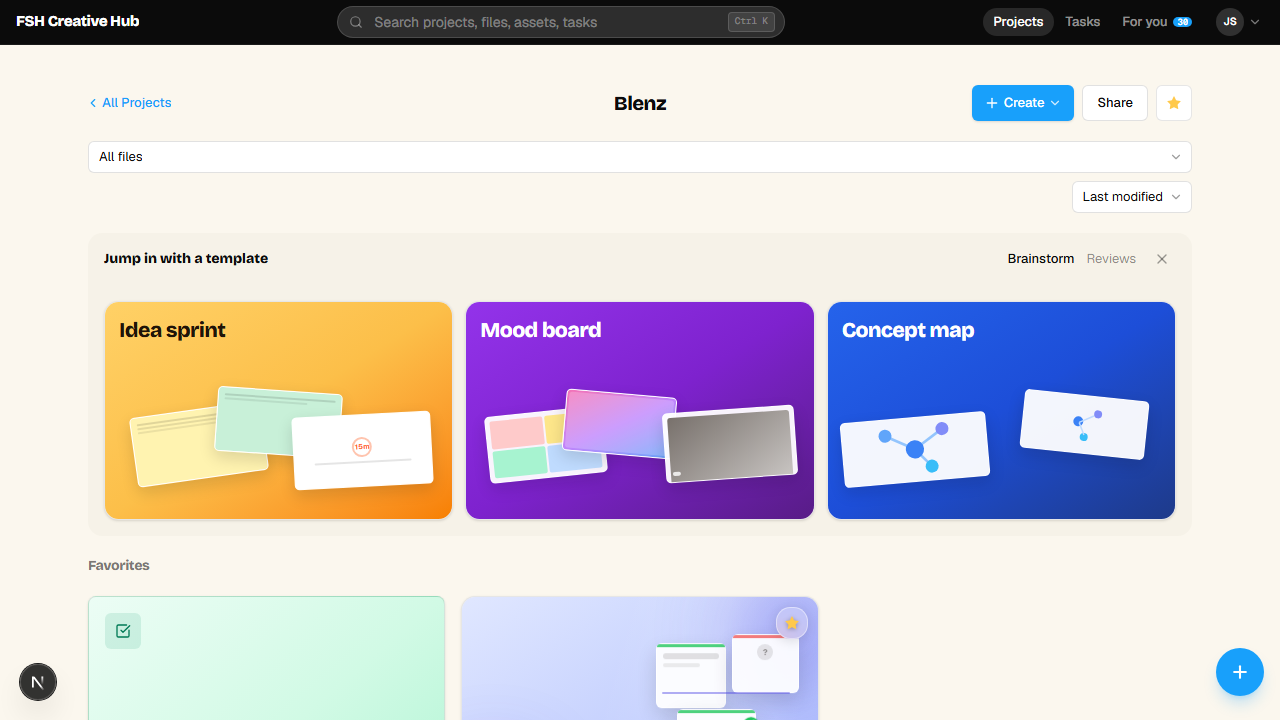Open the Idea sprint template
The height and width of the screenshot is (720, 1280).
[x=279, y=411]
